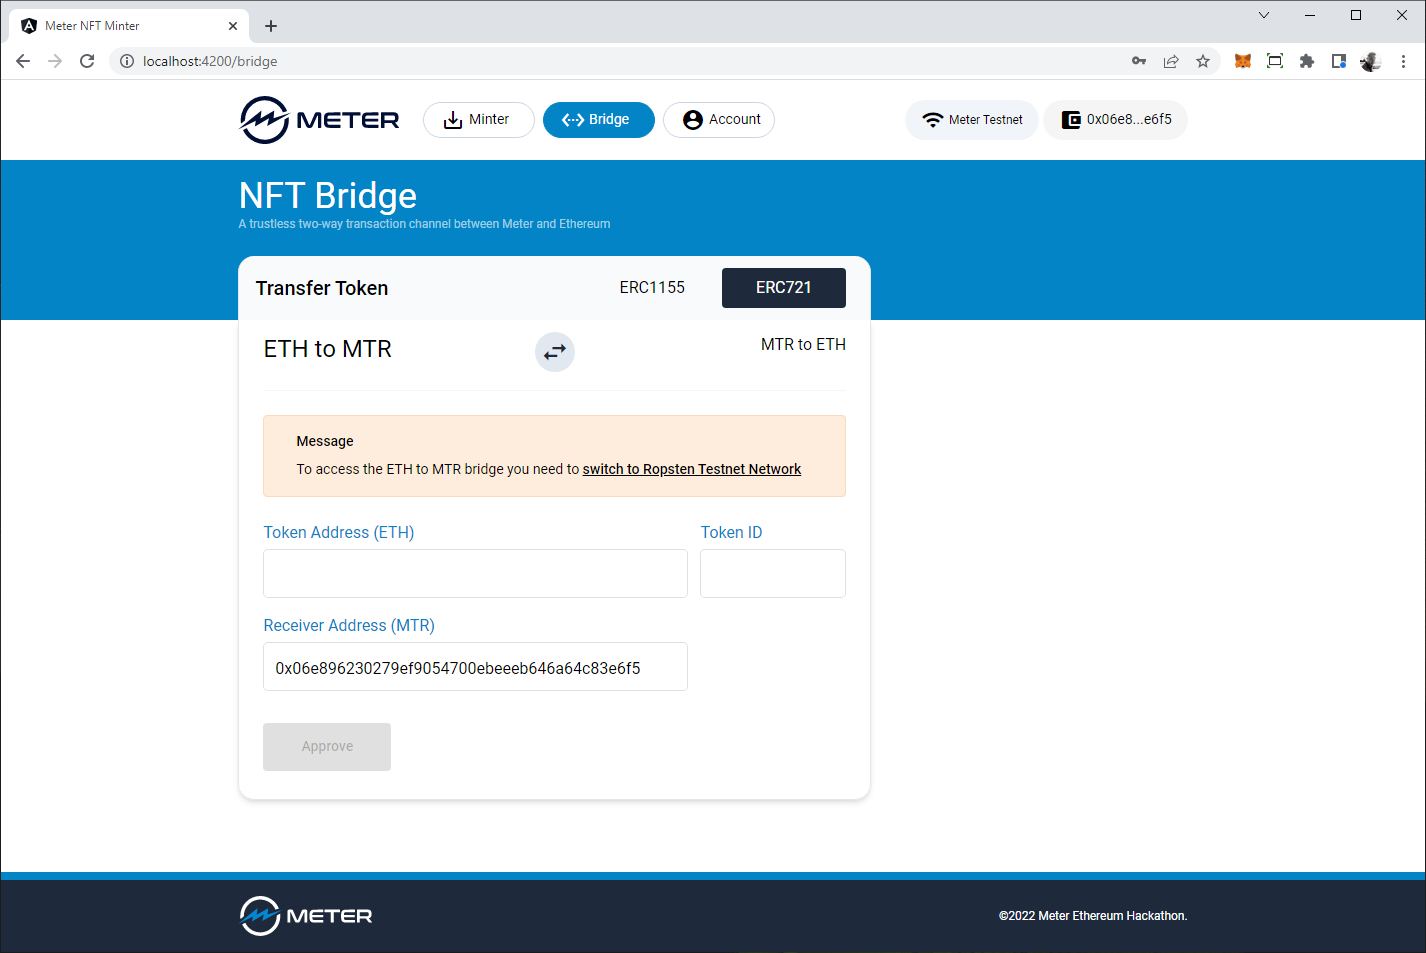The width and height of the screenshot is (1426, 953).
Task: Focus the Token ID field
Action: coord(773,574)
